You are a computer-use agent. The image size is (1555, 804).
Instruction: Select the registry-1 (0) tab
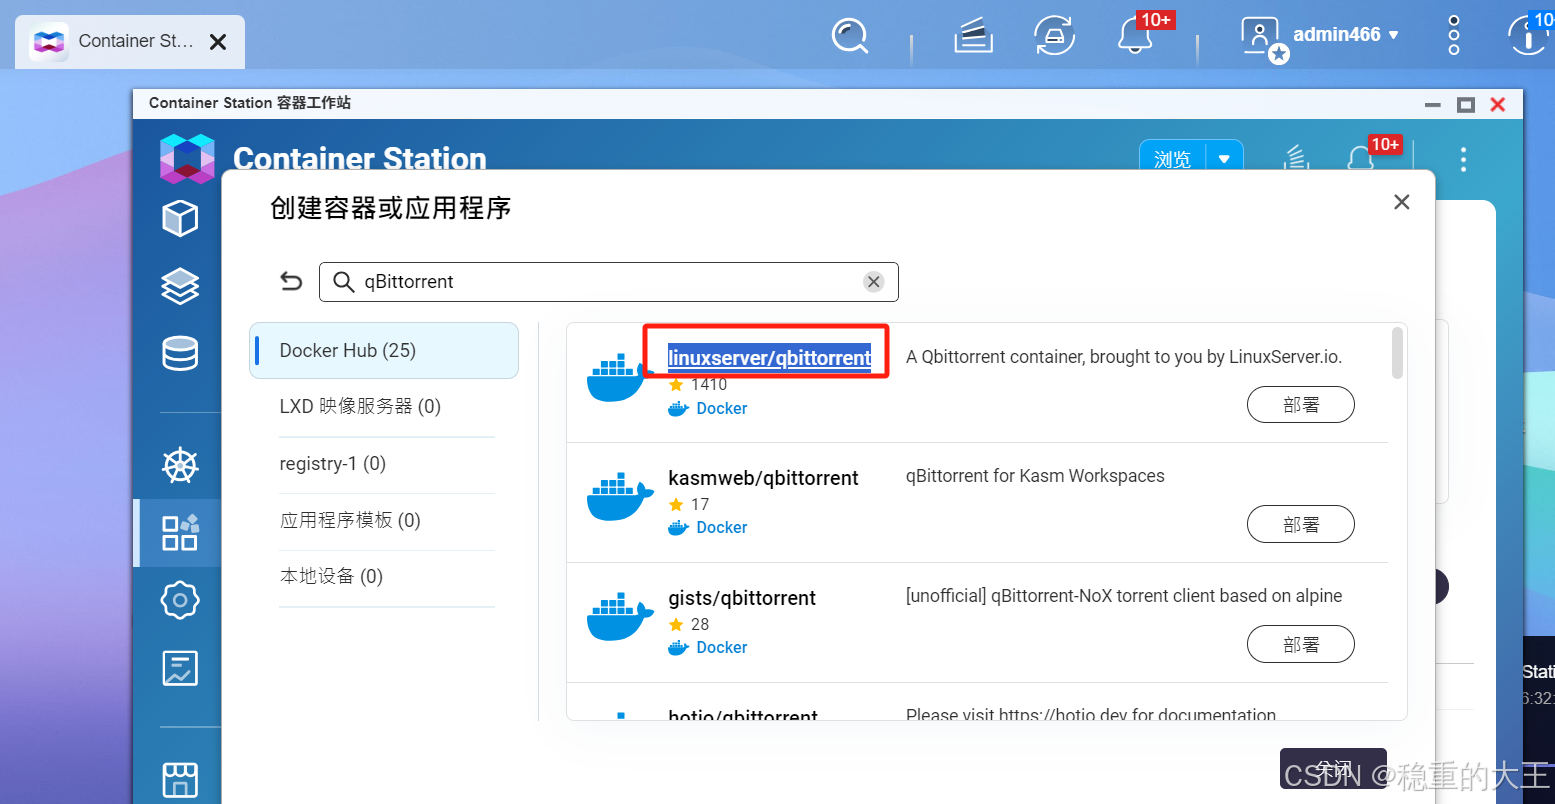[333, 464]
